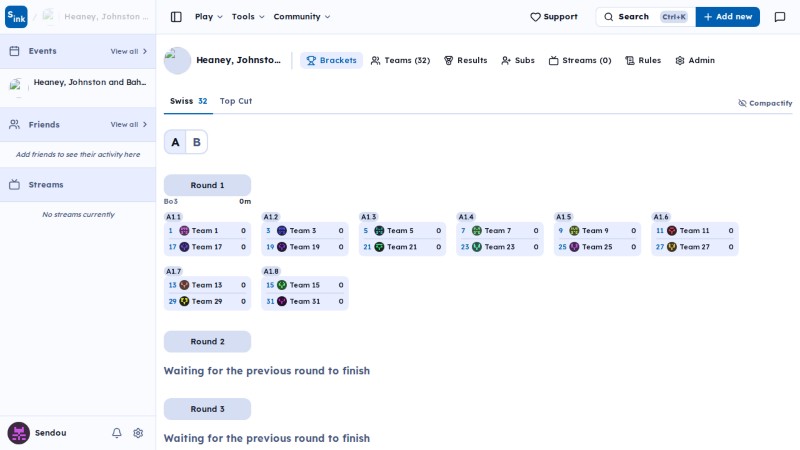This screenshot has width=800, height=450.
Task: Open the Rules tab
Action: (643, 60)
